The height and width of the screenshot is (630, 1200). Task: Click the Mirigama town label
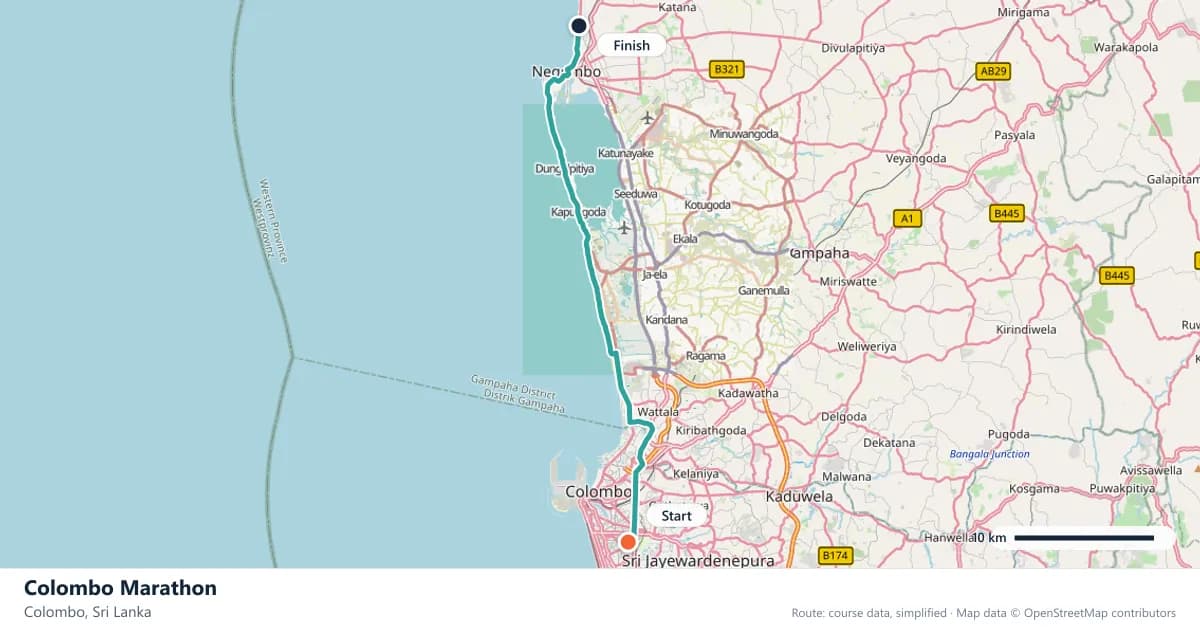(x=1024, y=12)
